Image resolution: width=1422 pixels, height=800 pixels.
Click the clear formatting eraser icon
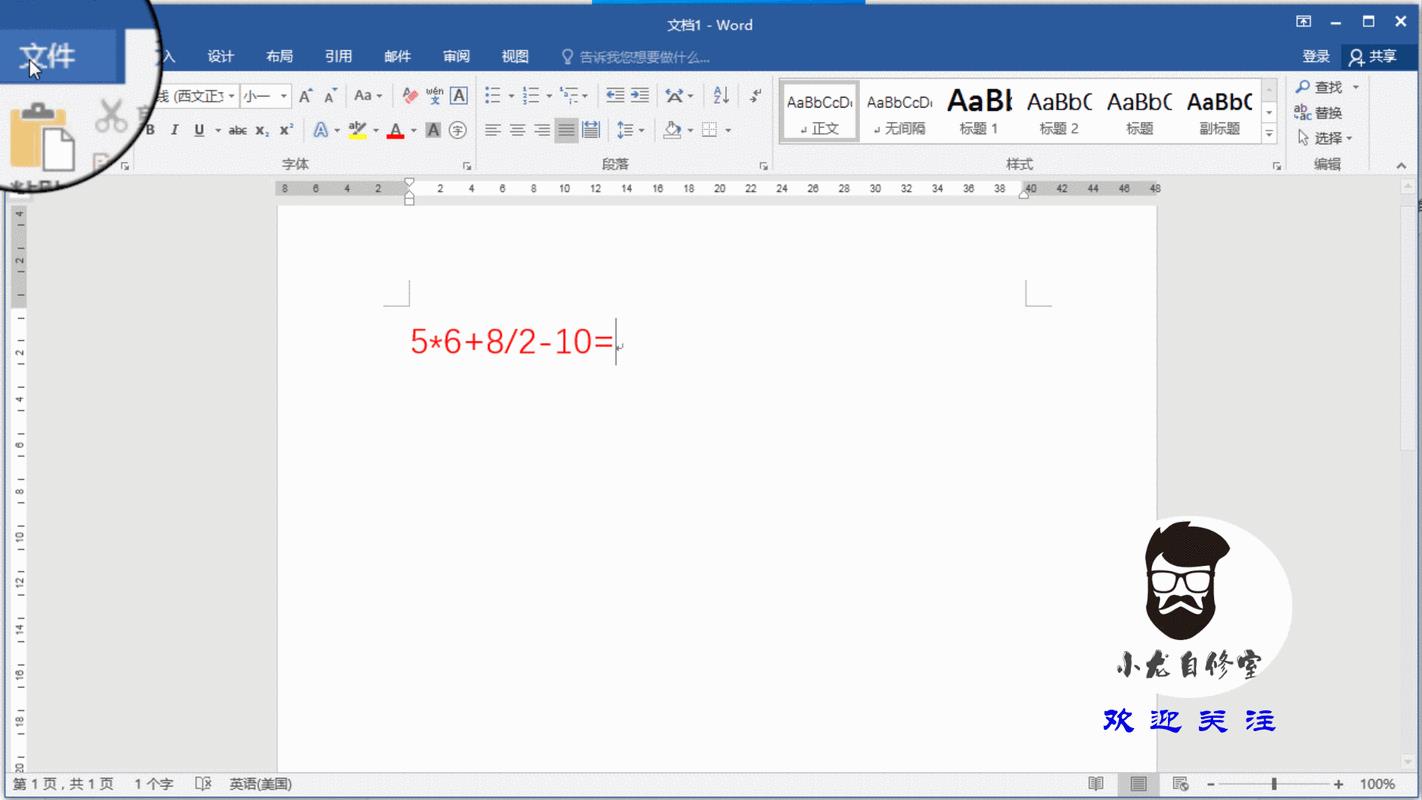pyautogui.click(x=410, y=96)
